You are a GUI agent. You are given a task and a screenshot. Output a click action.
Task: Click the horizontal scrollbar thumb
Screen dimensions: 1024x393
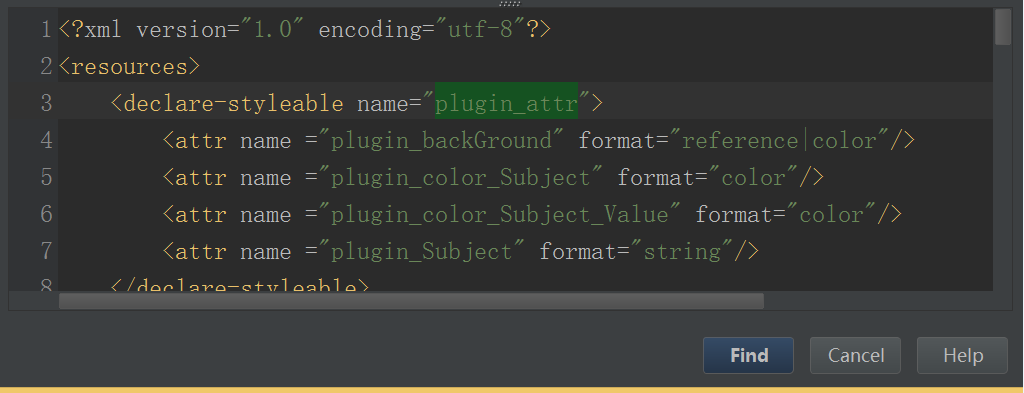coord(411,301)
